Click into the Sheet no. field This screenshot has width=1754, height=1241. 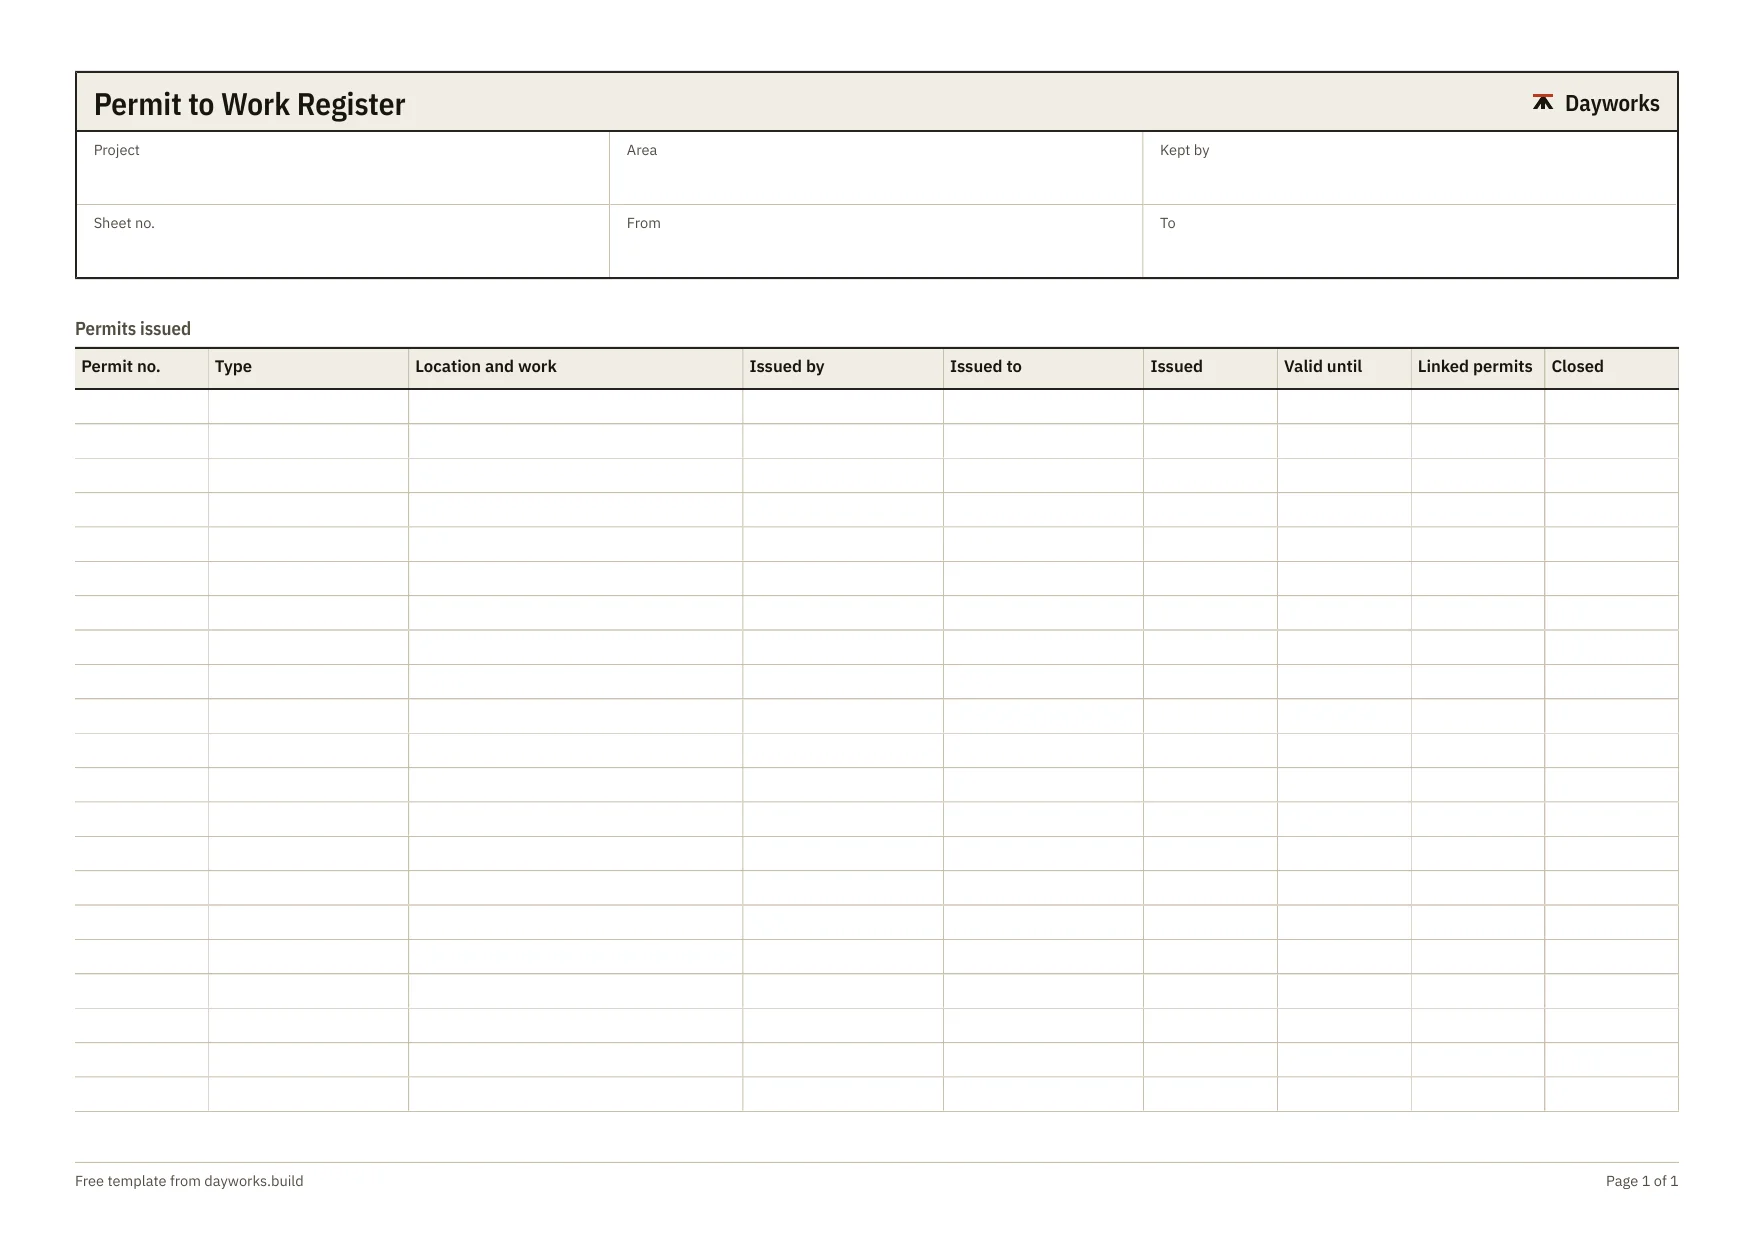point(343,241)
